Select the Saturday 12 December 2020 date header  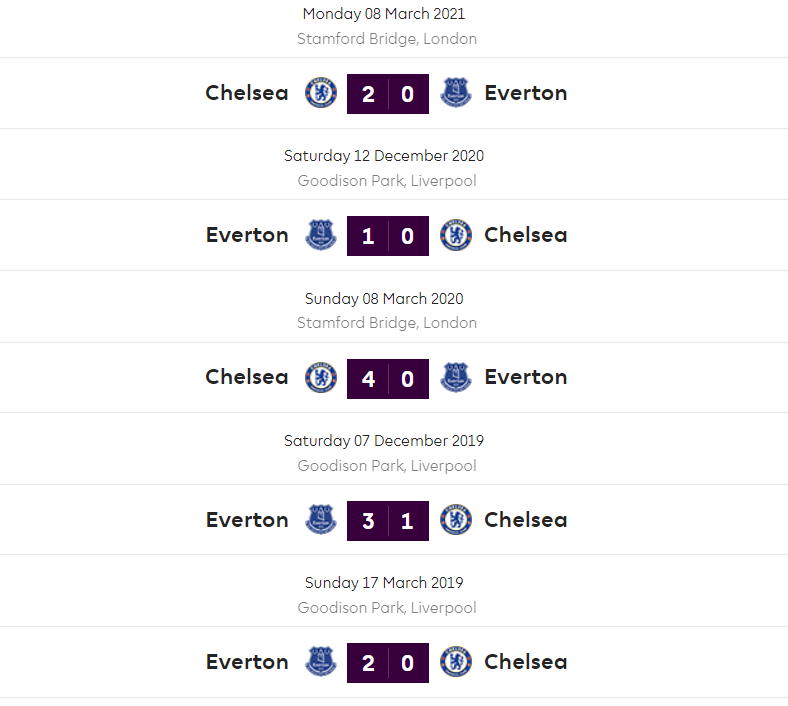(x=384, y=156)
